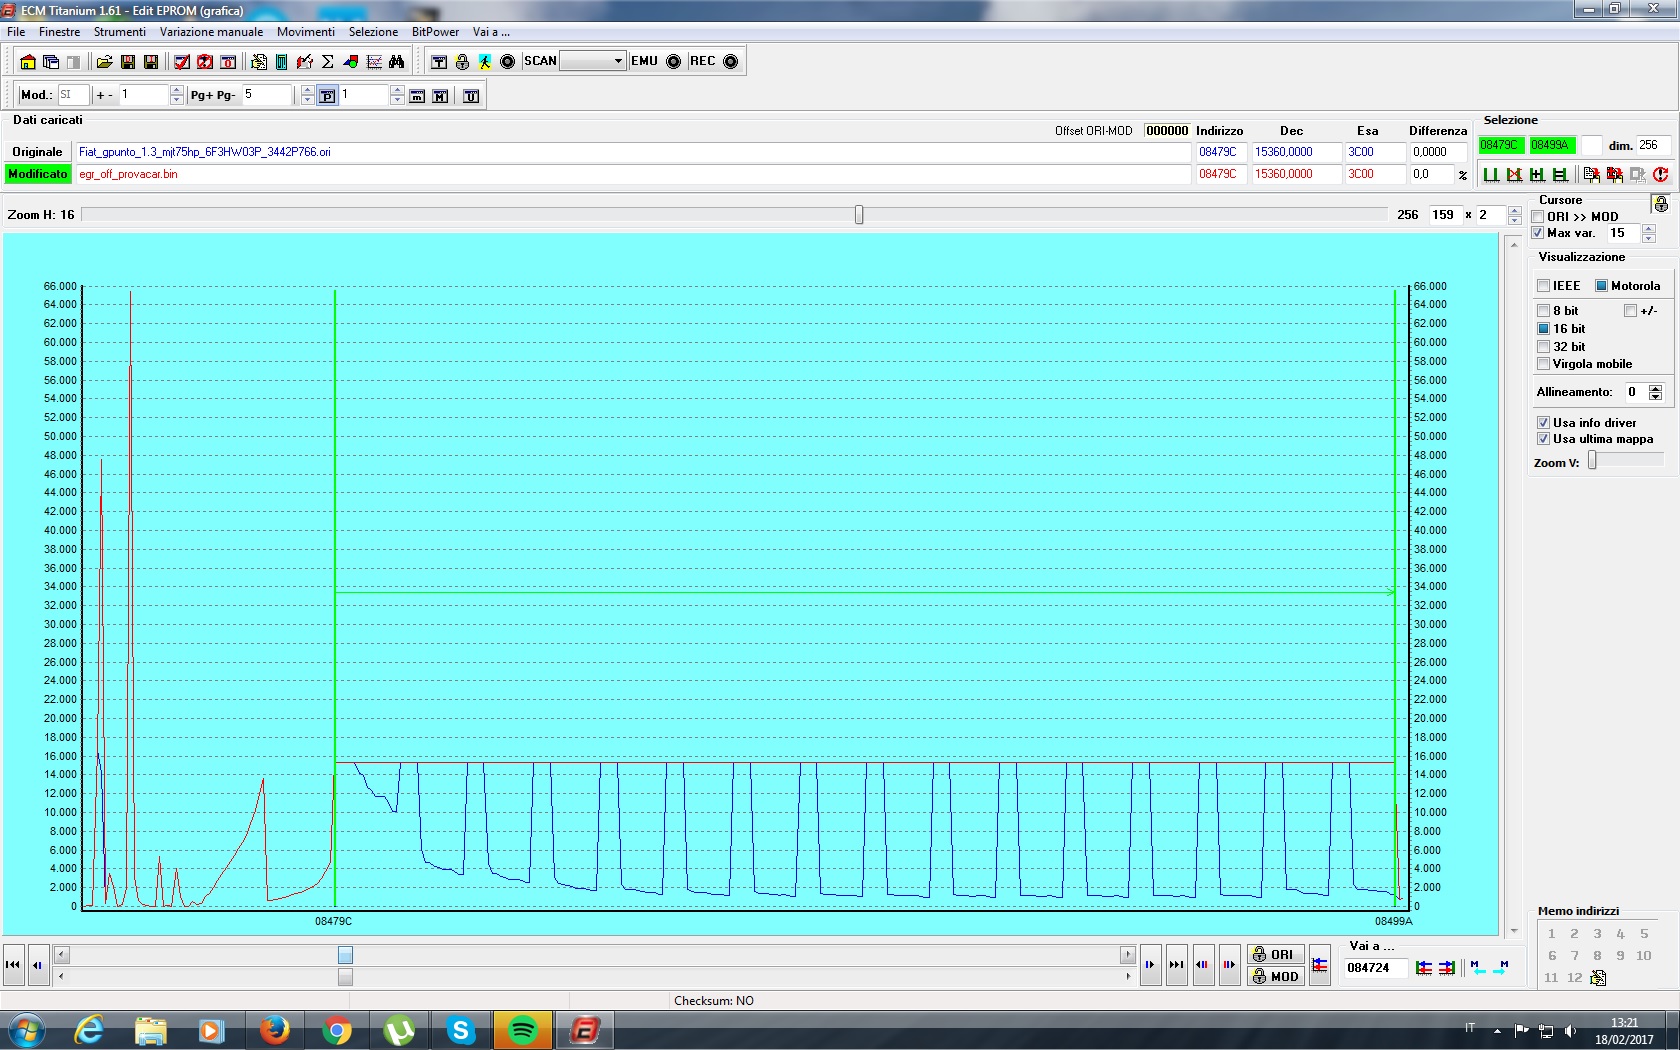Viewport: 1680px width, 1050px height.
Task: Increase the Max var. value spinner
Action: (1649, 229)
